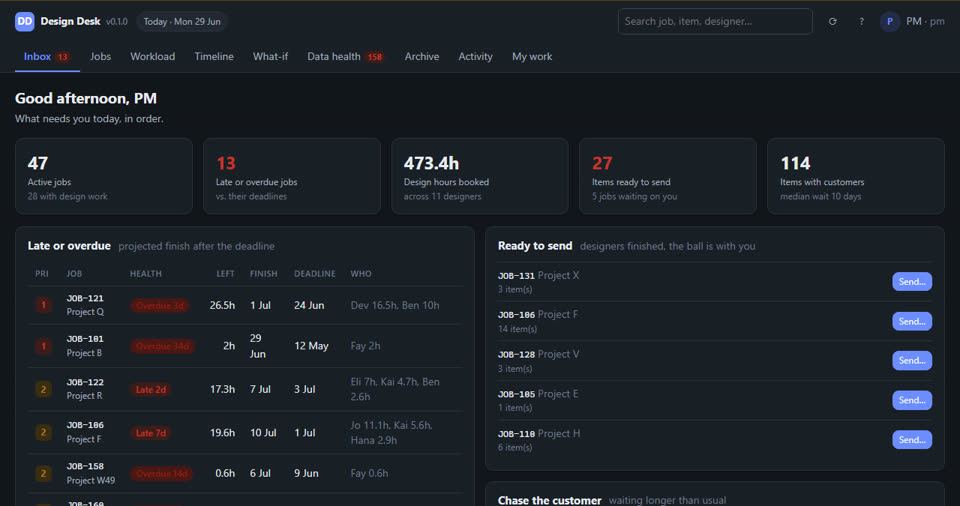This screenshot has height=506, width=960.
Task: Send JOB-106 Project F items
Action: click(x=912, y=322)
